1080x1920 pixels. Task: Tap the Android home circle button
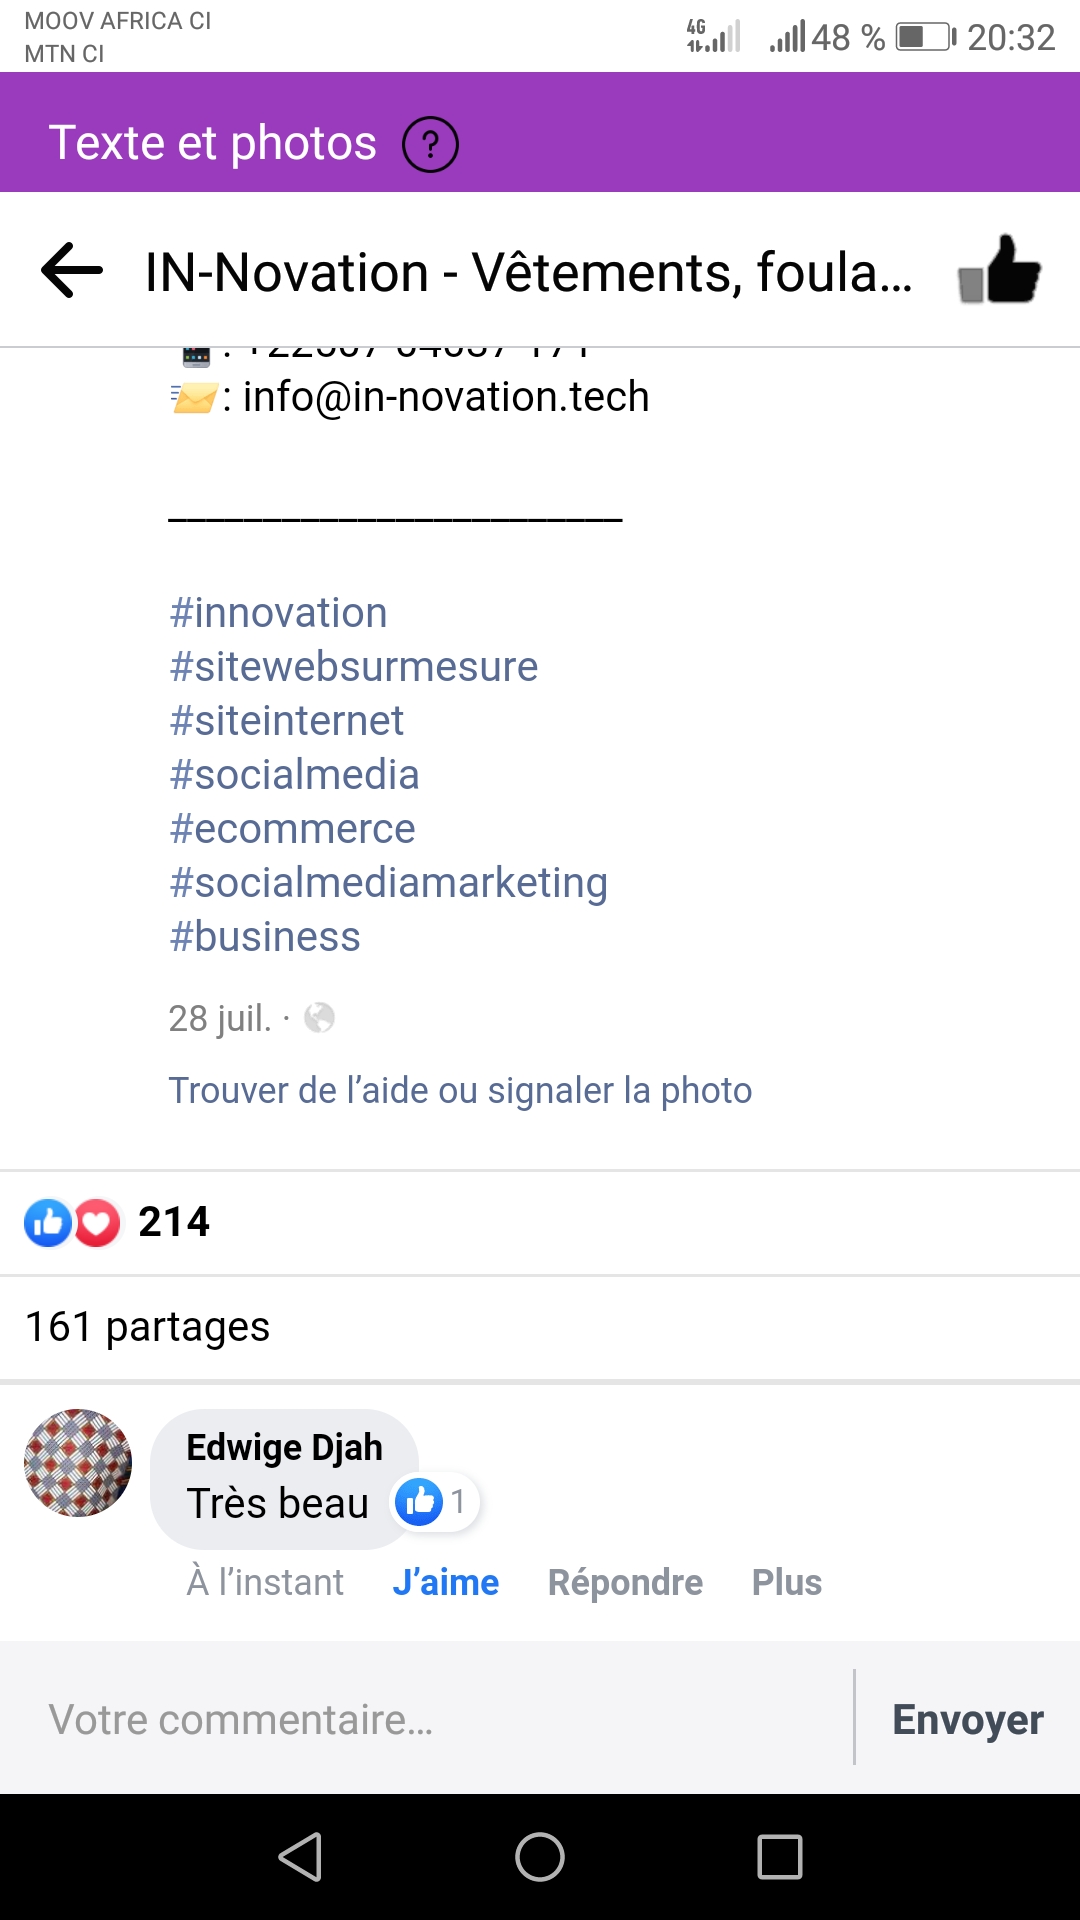[540, 1857]
